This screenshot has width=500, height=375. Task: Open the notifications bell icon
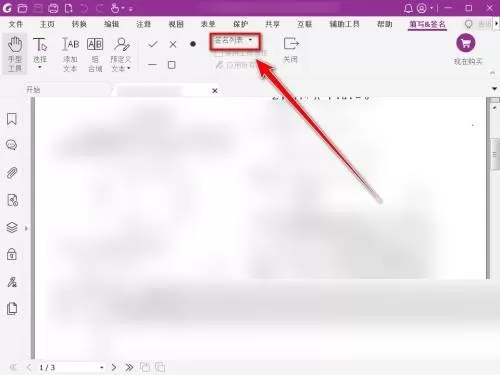(408, 8)
